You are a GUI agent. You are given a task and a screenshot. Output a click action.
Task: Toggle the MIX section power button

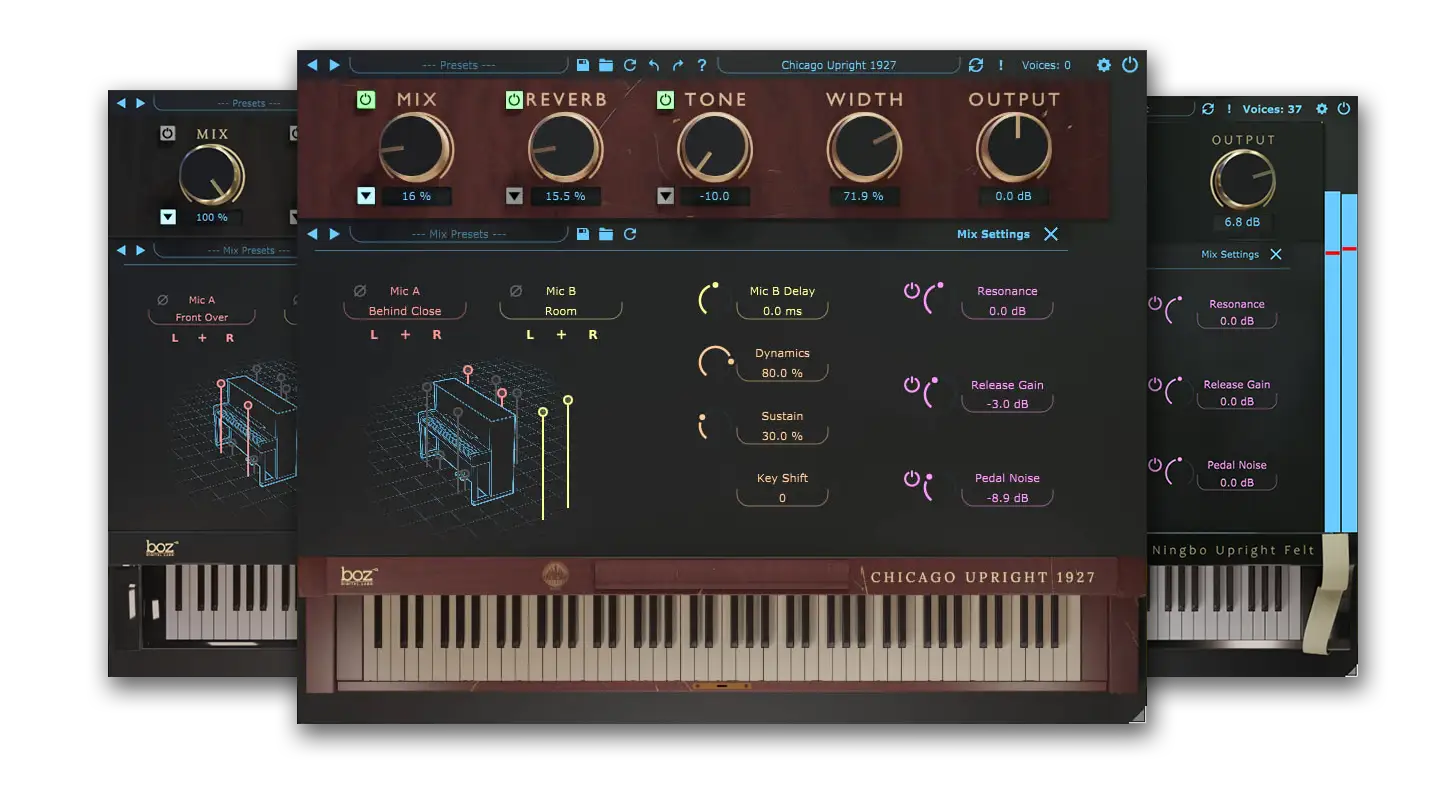point(365,100)
